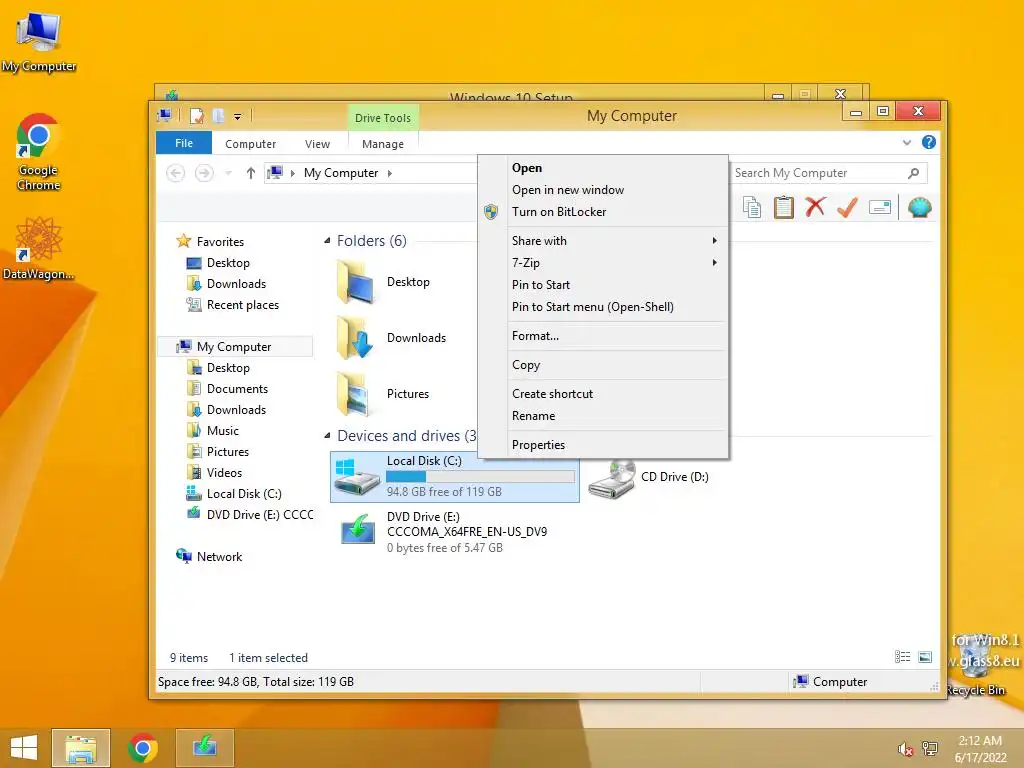The height and width of the screenshot is (768, 1024).
Task: Click the orange checkmark Properties toolbar icon
Action: (x=847, y=208)
